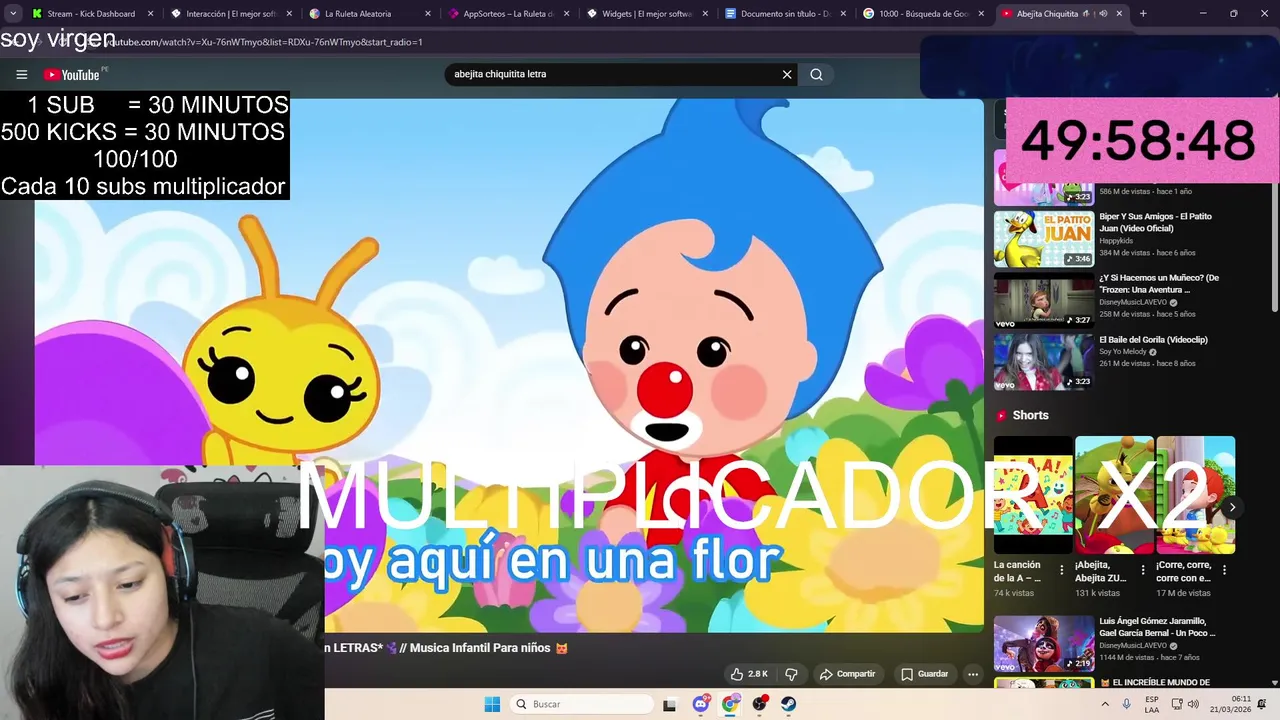Viewport: 1280px width, 720px height.
Task: Show hidden system tray icons
Action: click(x=1105, y=704)
